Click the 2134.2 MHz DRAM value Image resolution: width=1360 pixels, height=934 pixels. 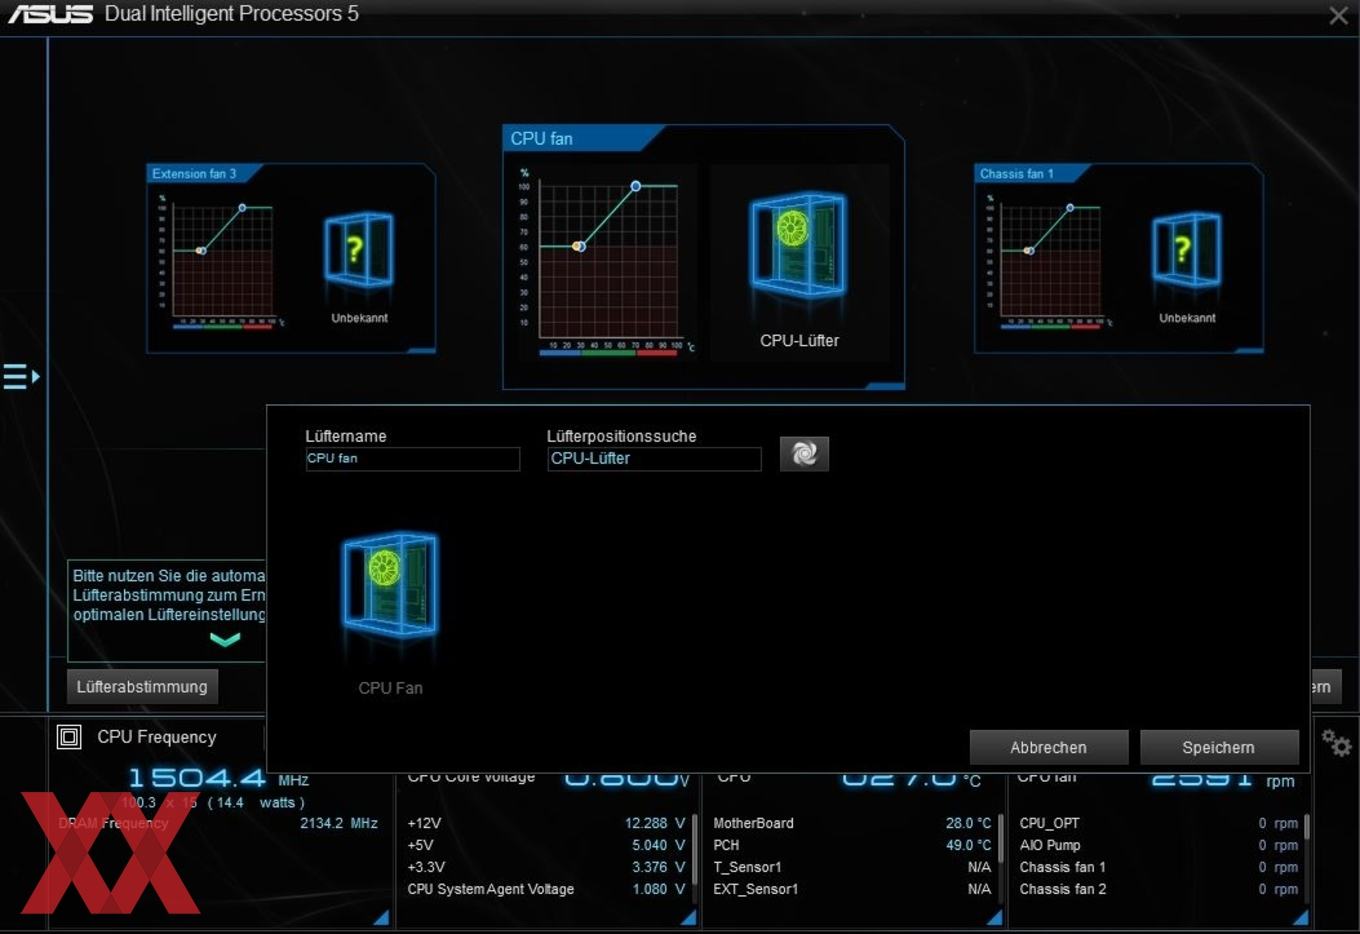pyautogui.click(x=339, y=823)
